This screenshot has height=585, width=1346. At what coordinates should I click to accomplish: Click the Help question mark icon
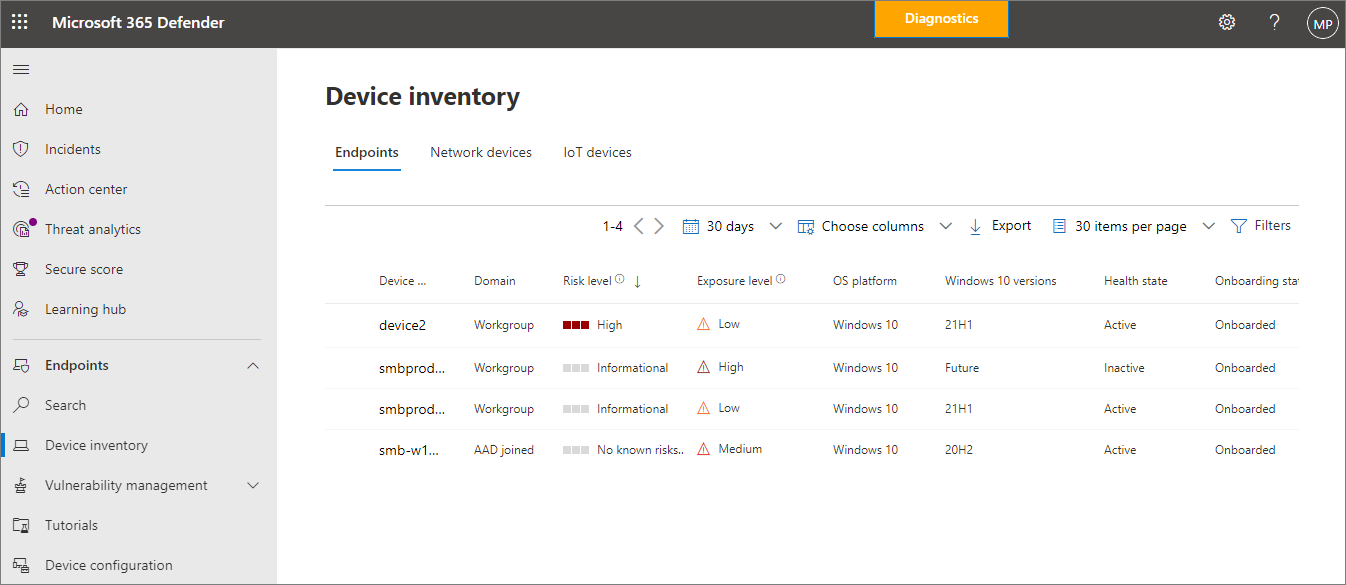pyautogui.click(x=1275, y=22)
